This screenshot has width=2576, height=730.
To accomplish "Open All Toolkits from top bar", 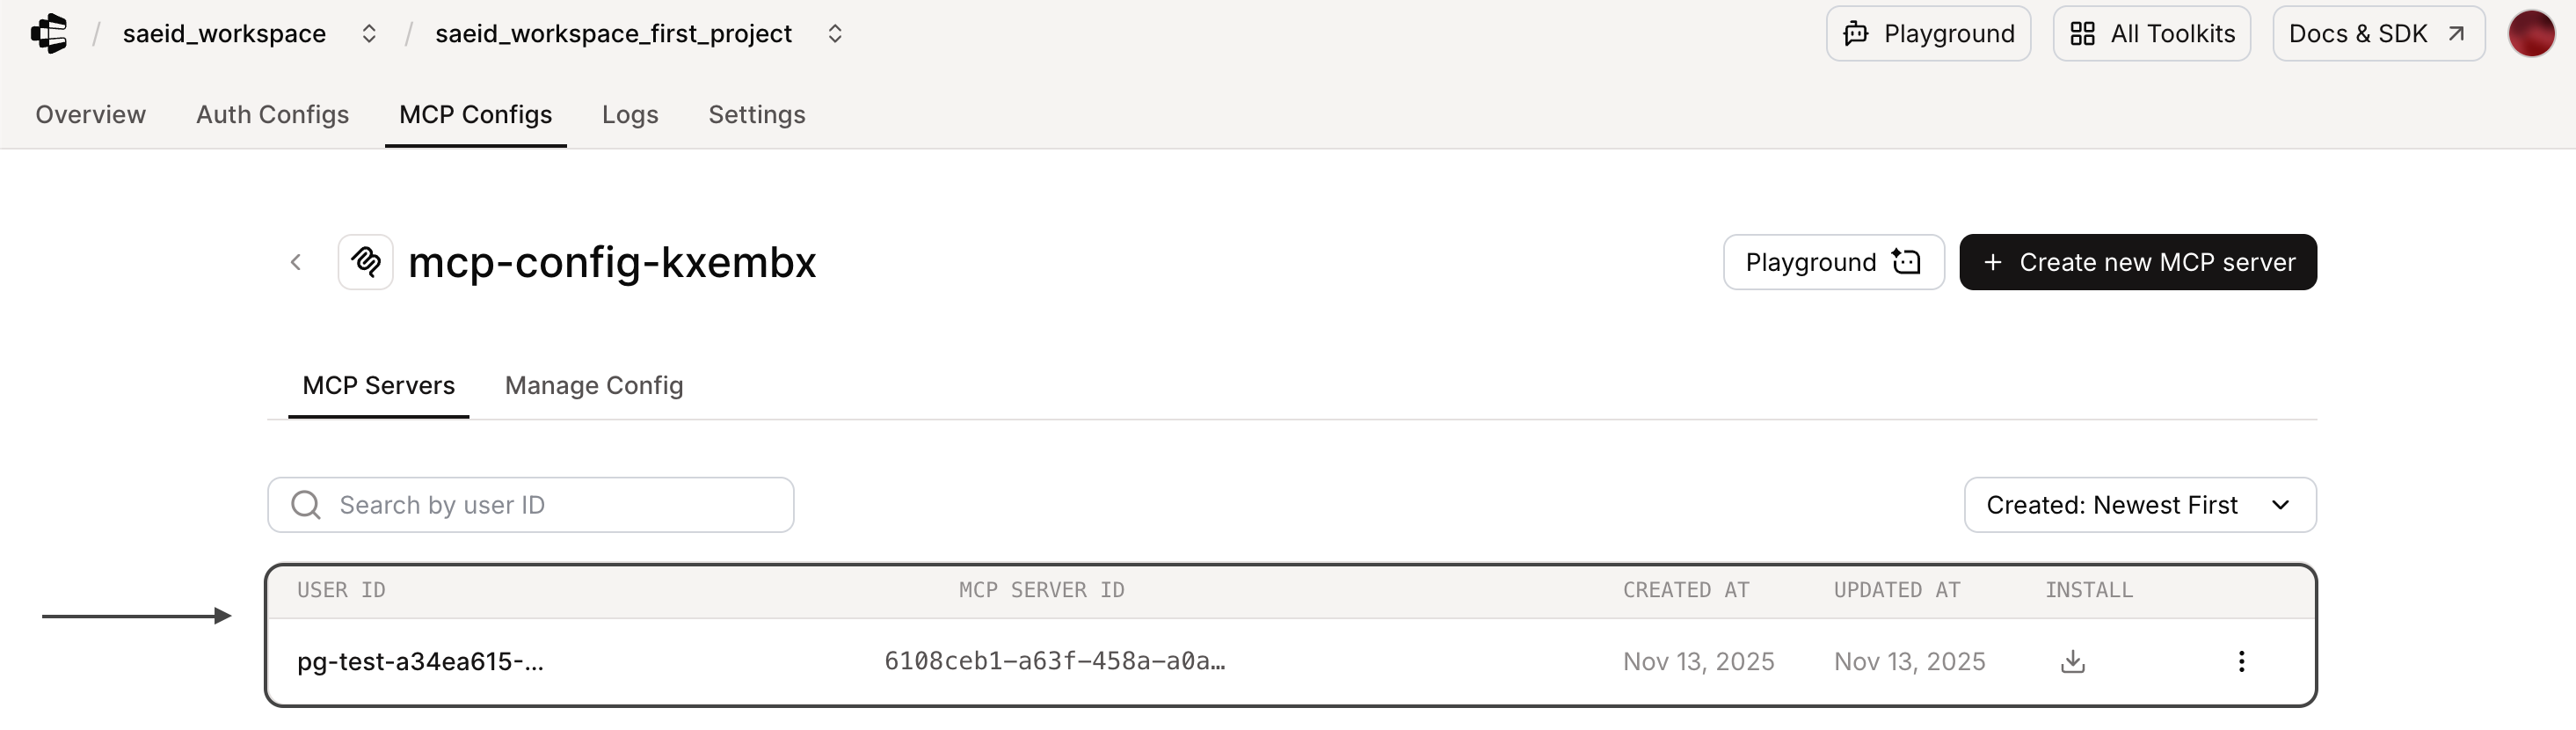I will pos(2151,33).
